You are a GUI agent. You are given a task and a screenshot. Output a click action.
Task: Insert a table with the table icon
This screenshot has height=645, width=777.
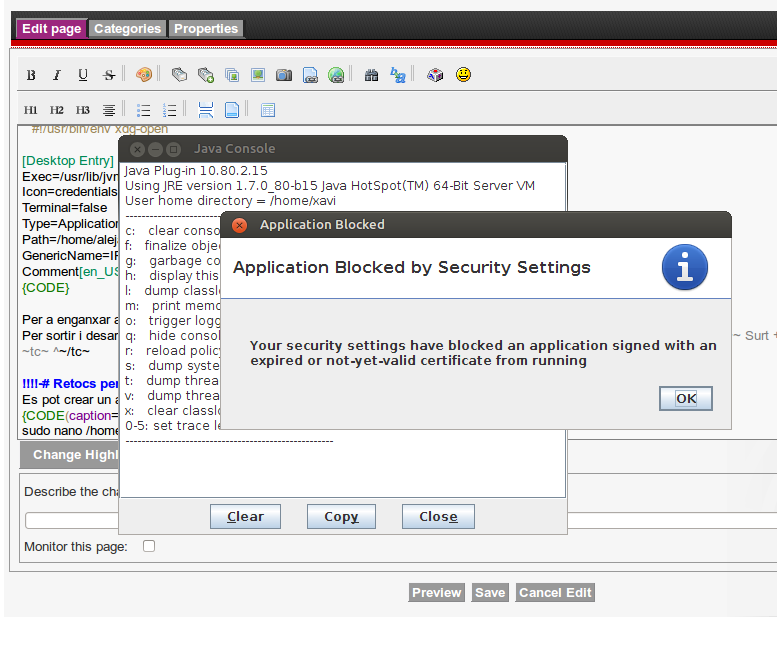point(268,110)
